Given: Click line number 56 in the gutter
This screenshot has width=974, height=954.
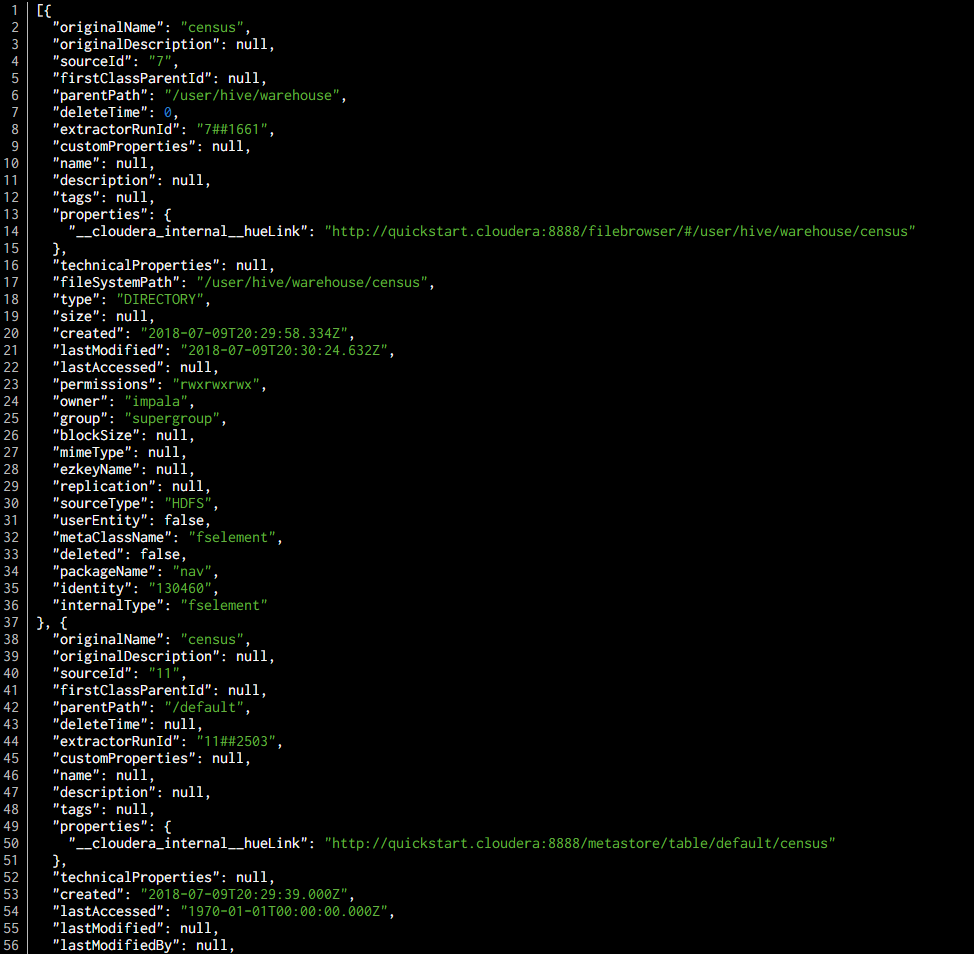Looking at the screenshot, I should pyautogui.click(x=11, y=945).
